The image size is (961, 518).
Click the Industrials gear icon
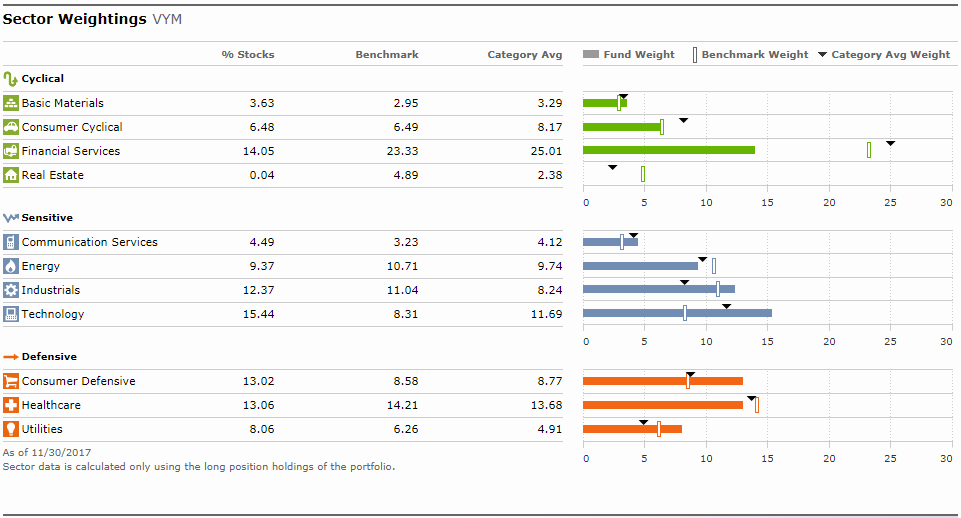coord(11,290)
